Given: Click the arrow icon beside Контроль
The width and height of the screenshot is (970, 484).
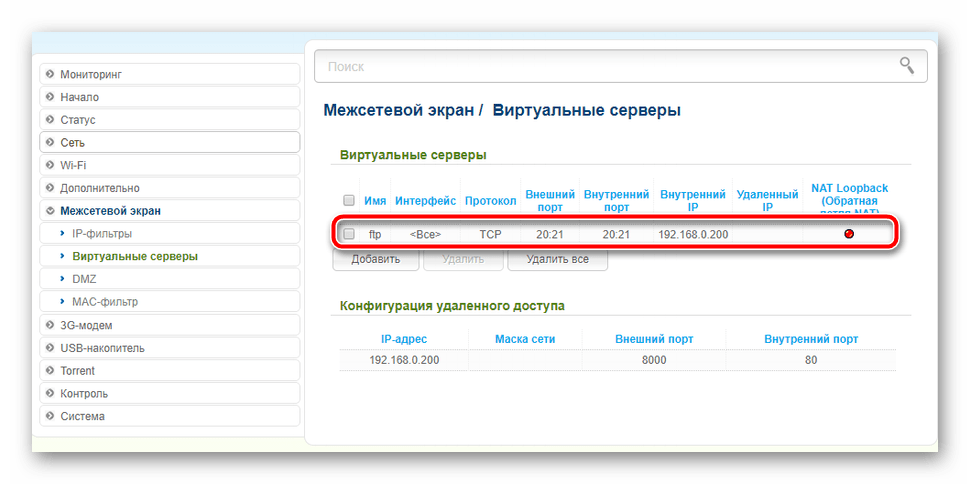Looking at the screenshot, I should pyautogui.click(x=50, y=393).
